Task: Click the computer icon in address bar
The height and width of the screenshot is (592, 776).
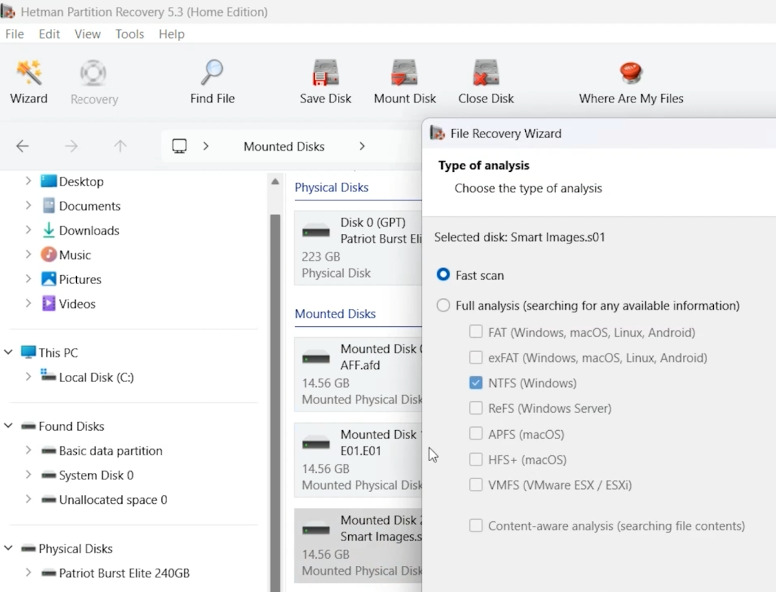Action: click(x=179, y=146)
